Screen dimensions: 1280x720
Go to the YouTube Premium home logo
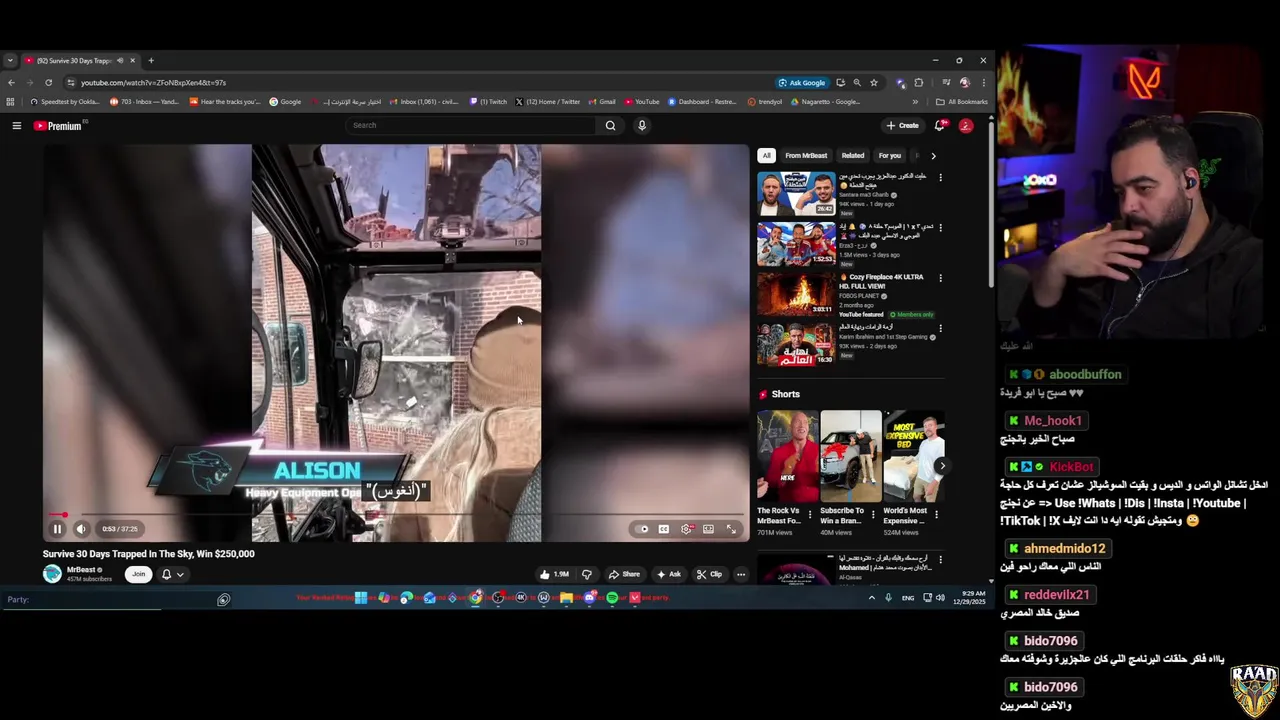[x=58, y=126]
